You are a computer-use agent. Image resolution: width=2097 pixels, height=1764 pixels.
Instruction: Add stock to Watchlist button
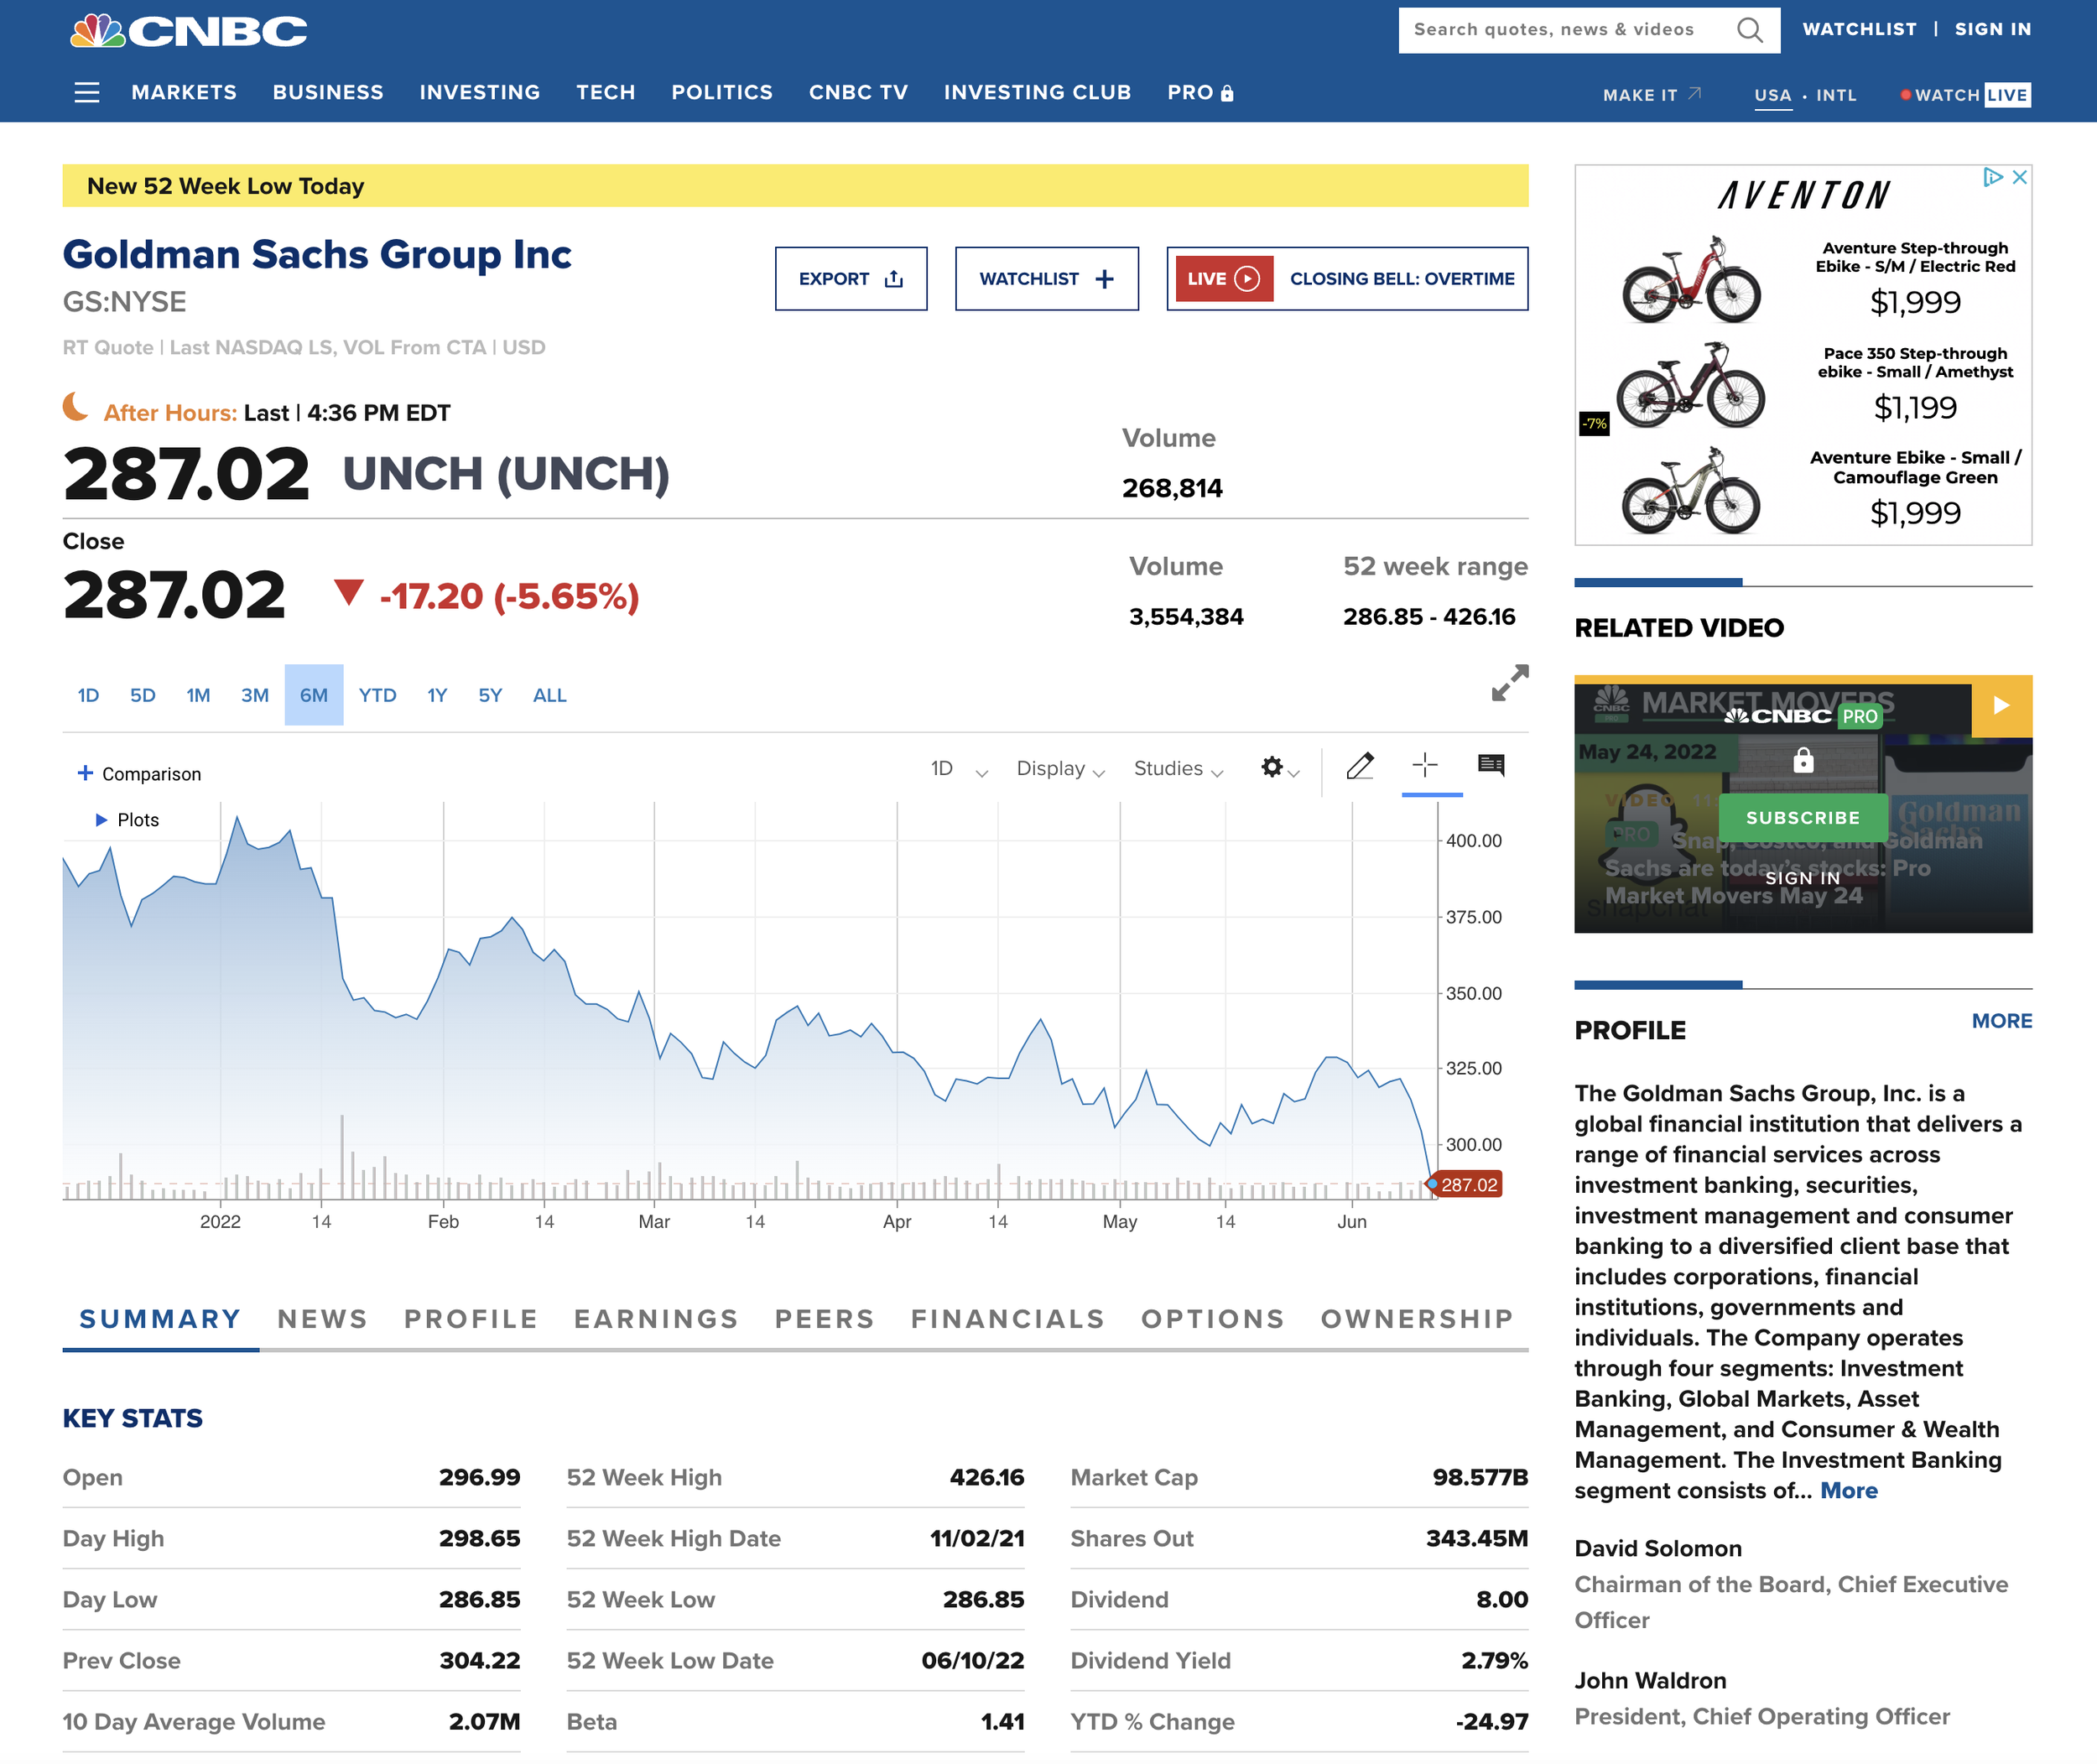point(1046,279)
